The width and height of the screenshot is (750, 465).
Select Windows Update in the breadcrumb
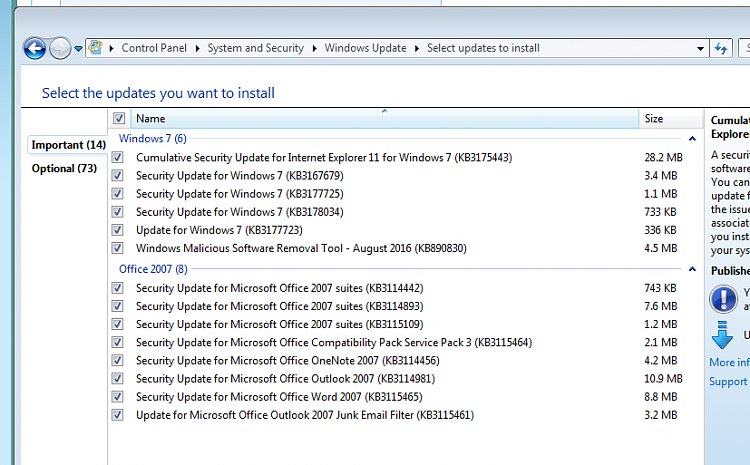[365, 48]
